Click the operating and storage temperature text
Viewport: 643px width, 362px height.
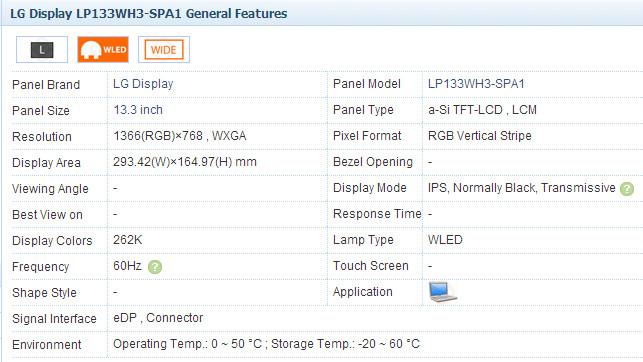tap(267, 344)
